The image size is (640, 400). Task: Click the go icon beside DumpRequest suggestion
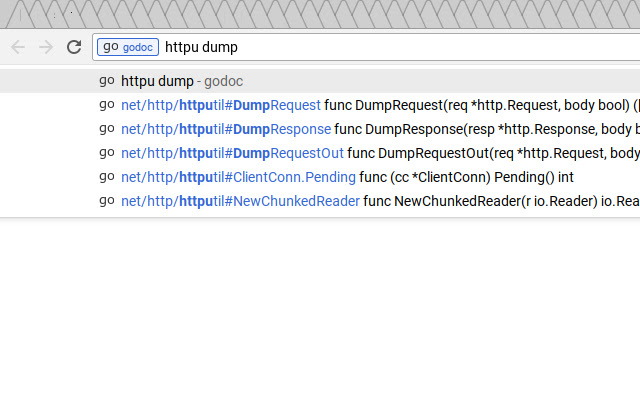point(107,105)
